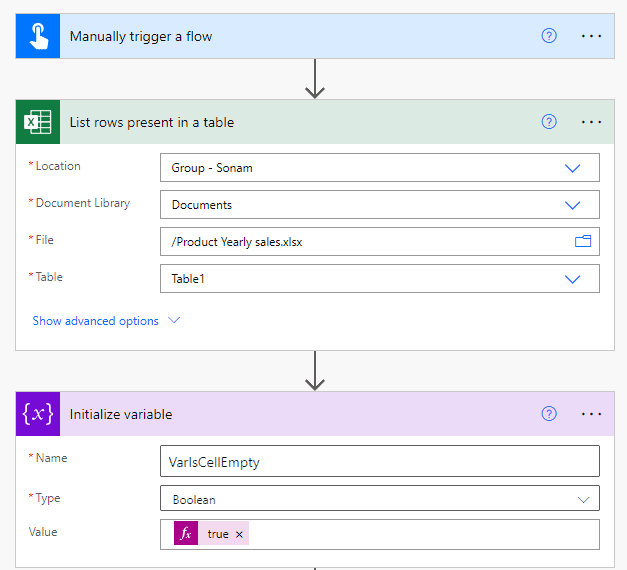The width and height of the screenshot is (627, 570).
Task: Click the Name field containing VarIsCellEmpty
Action: 379,461
